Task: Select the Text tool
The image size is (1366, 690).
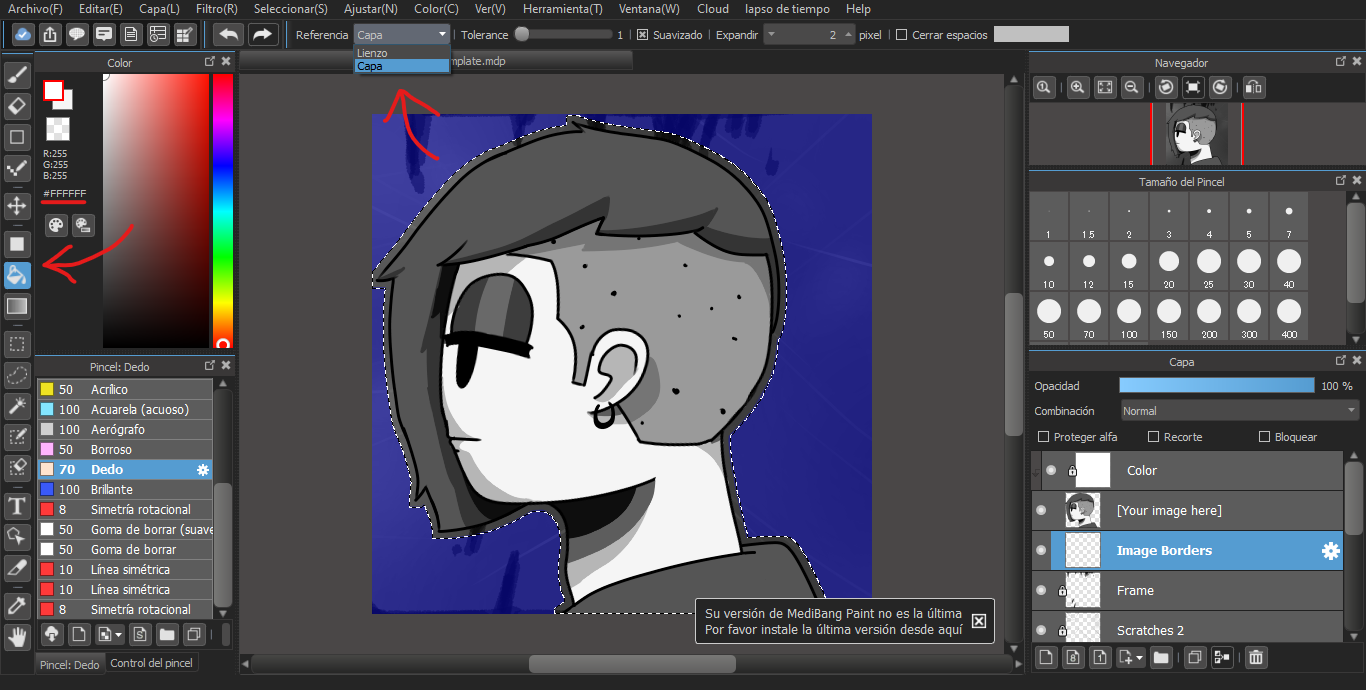Action: point(17,506)
